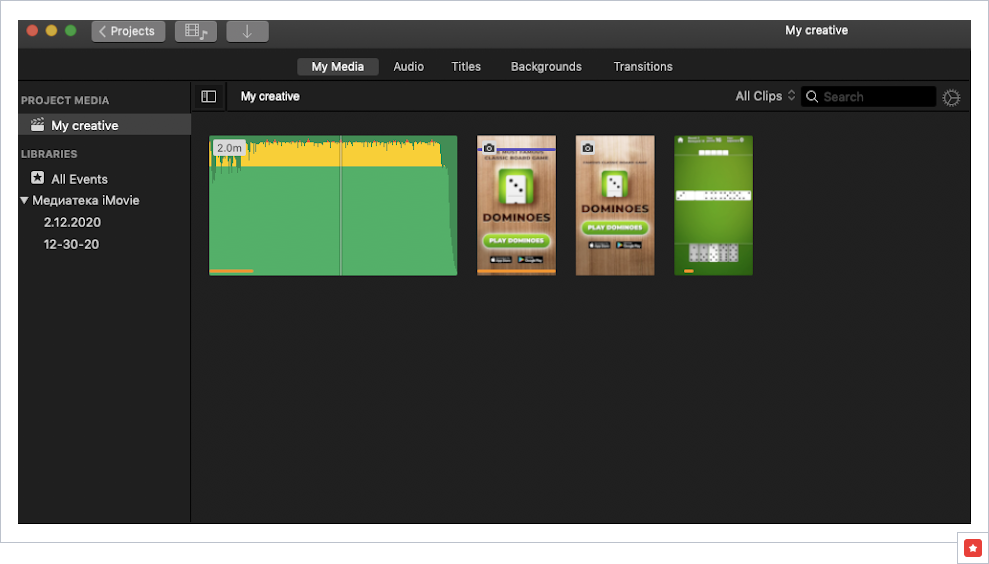This screenshot has height=564, width=989.
Task: Switch to the Audio tab
Action: tap(408, 67)
